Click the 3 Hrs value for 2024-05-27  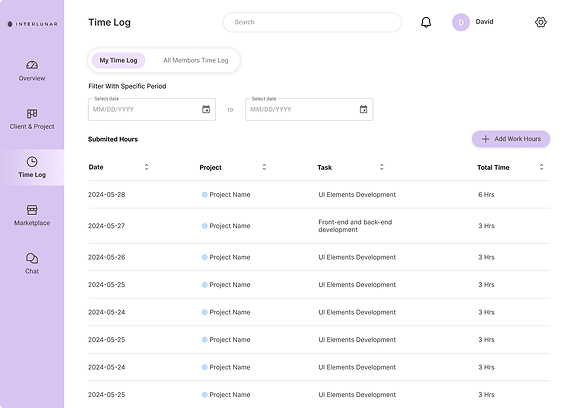coord(486,226)
